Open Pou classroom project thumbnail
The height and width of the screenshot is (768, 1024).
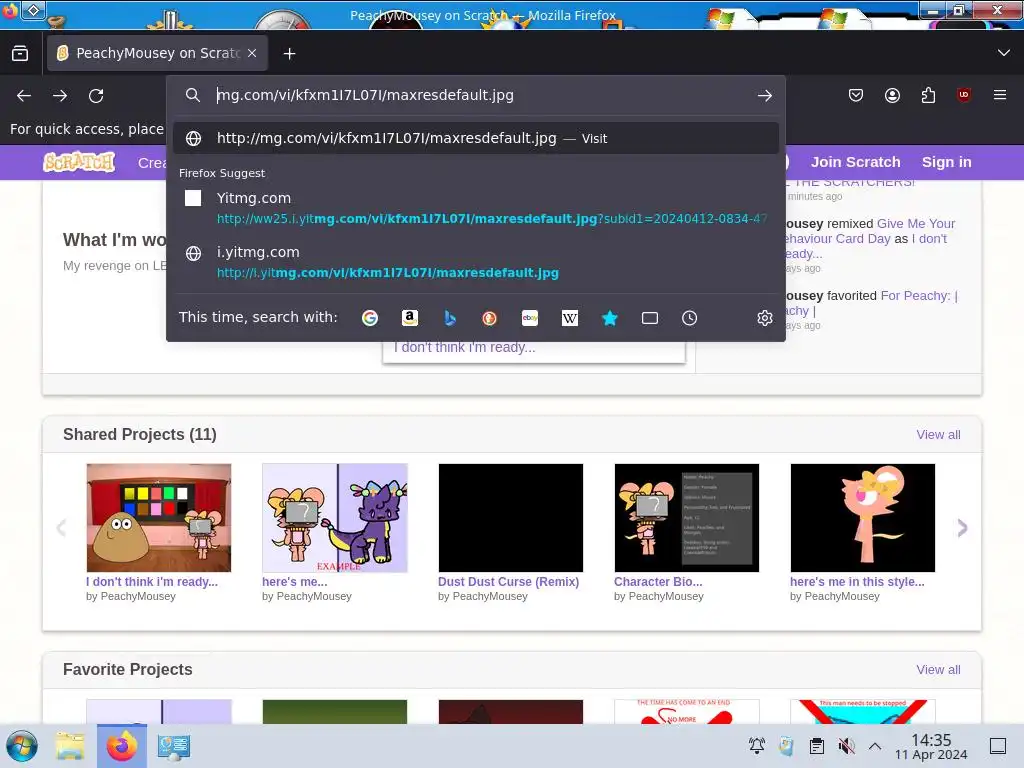click(x=159, y=518)
